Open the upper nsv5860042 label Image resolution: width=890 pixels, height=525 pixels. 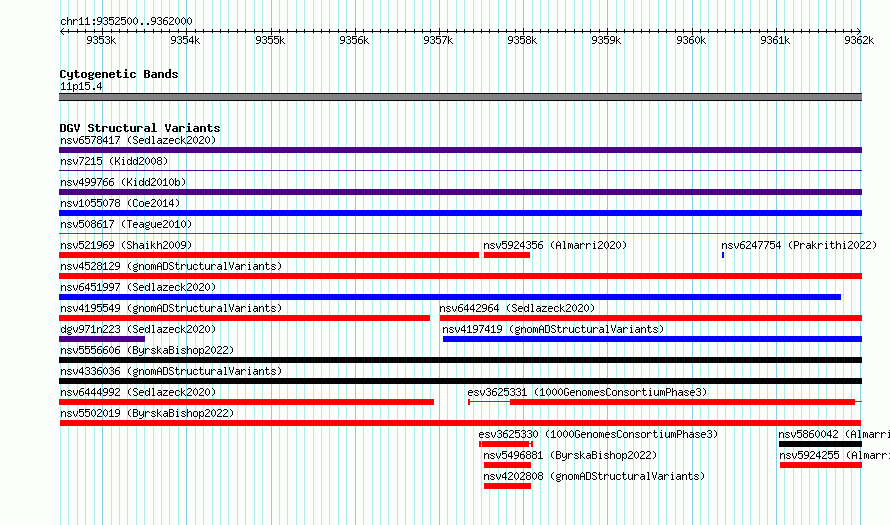(x=834, y=434)
